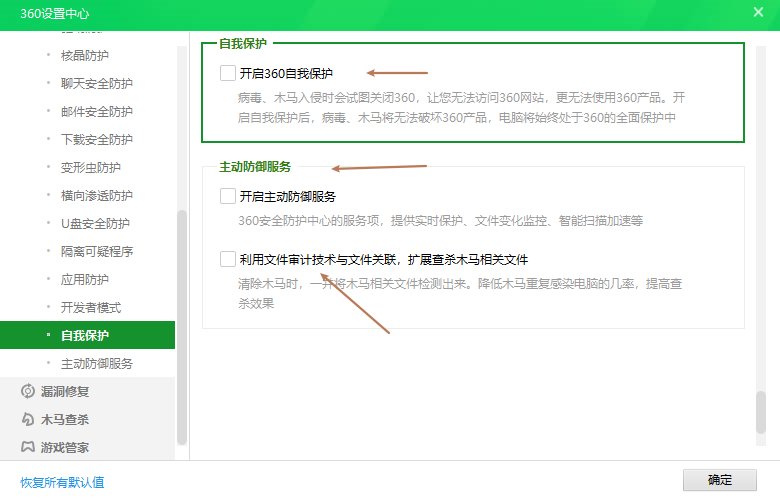
Task: Click description starting 360安全防护中心的服务项
Action: (440, 220)
